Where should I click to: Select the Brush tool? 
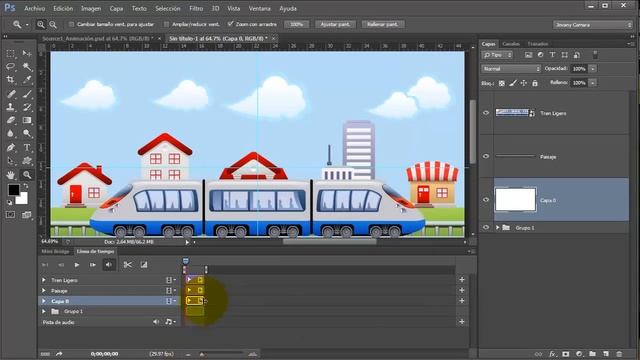click(27, 94)
